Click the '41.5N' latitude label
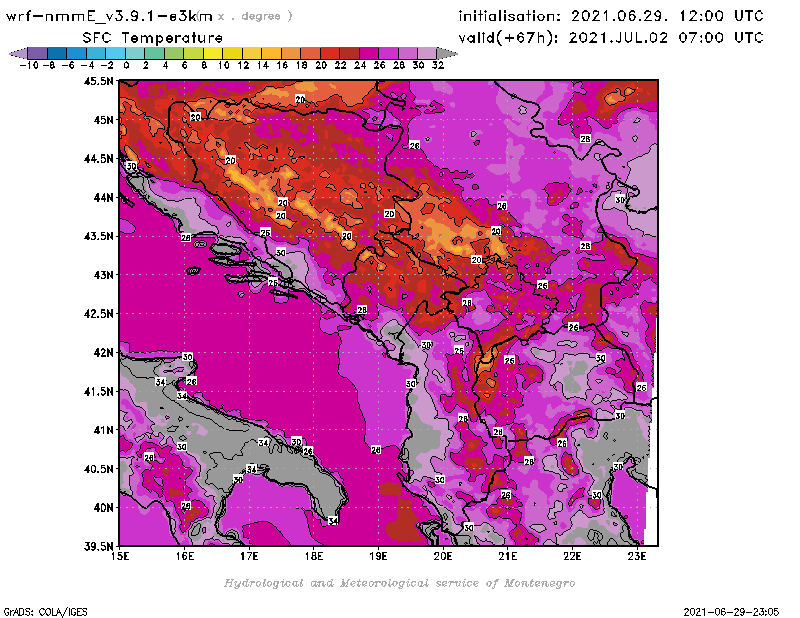 98,391
